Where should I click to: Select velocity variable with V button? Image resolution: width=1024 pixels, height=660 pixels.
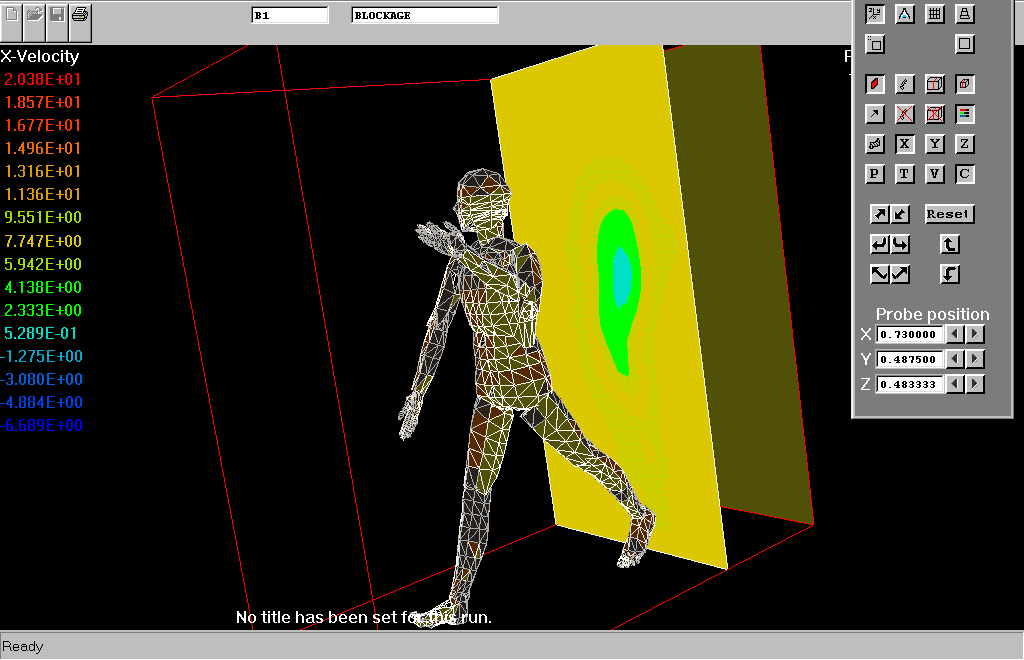tap(934, 174)
